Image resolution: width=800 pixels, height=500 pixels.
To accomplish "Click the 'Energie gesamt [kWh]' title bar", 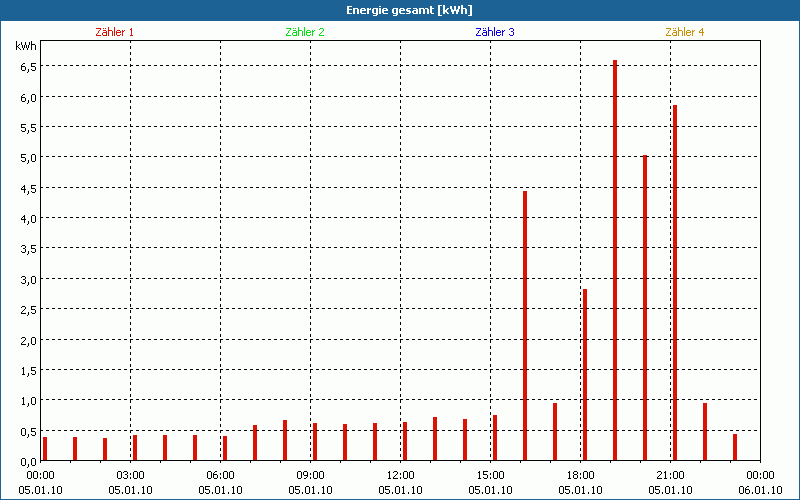I will 400,10.
